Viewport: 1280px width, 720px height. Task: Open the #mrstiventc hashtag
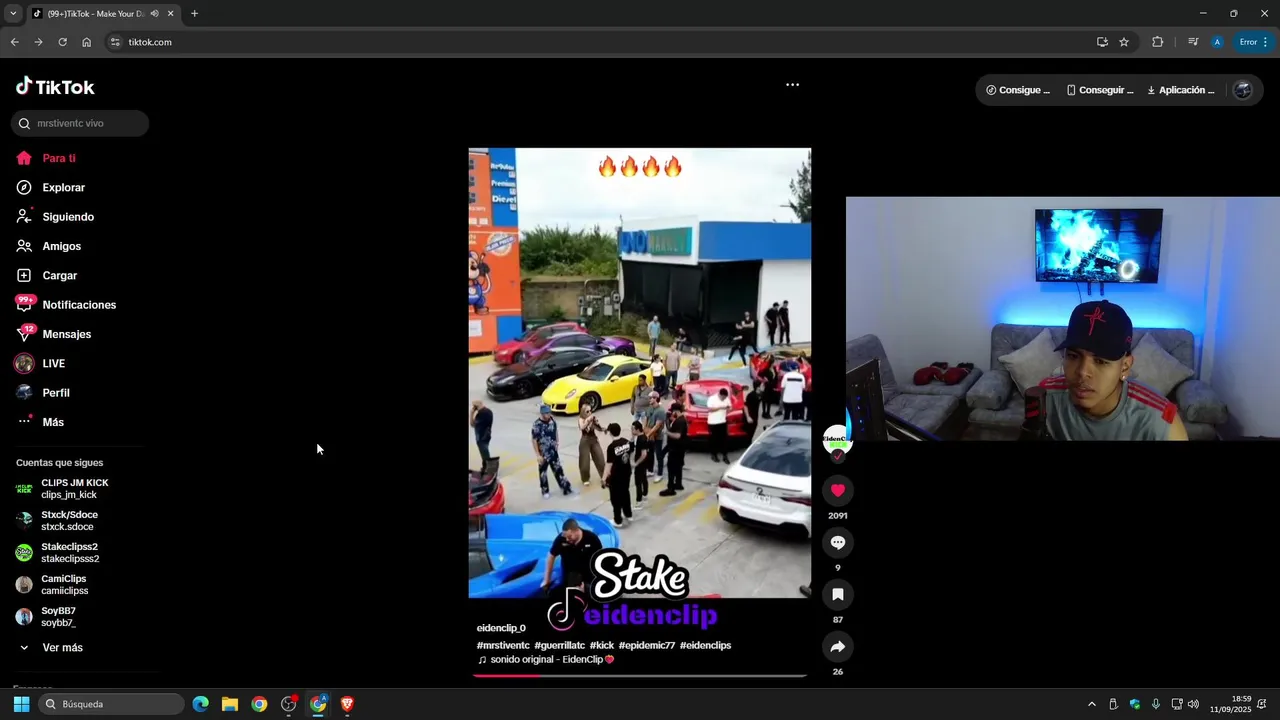[x=503, y=645]
